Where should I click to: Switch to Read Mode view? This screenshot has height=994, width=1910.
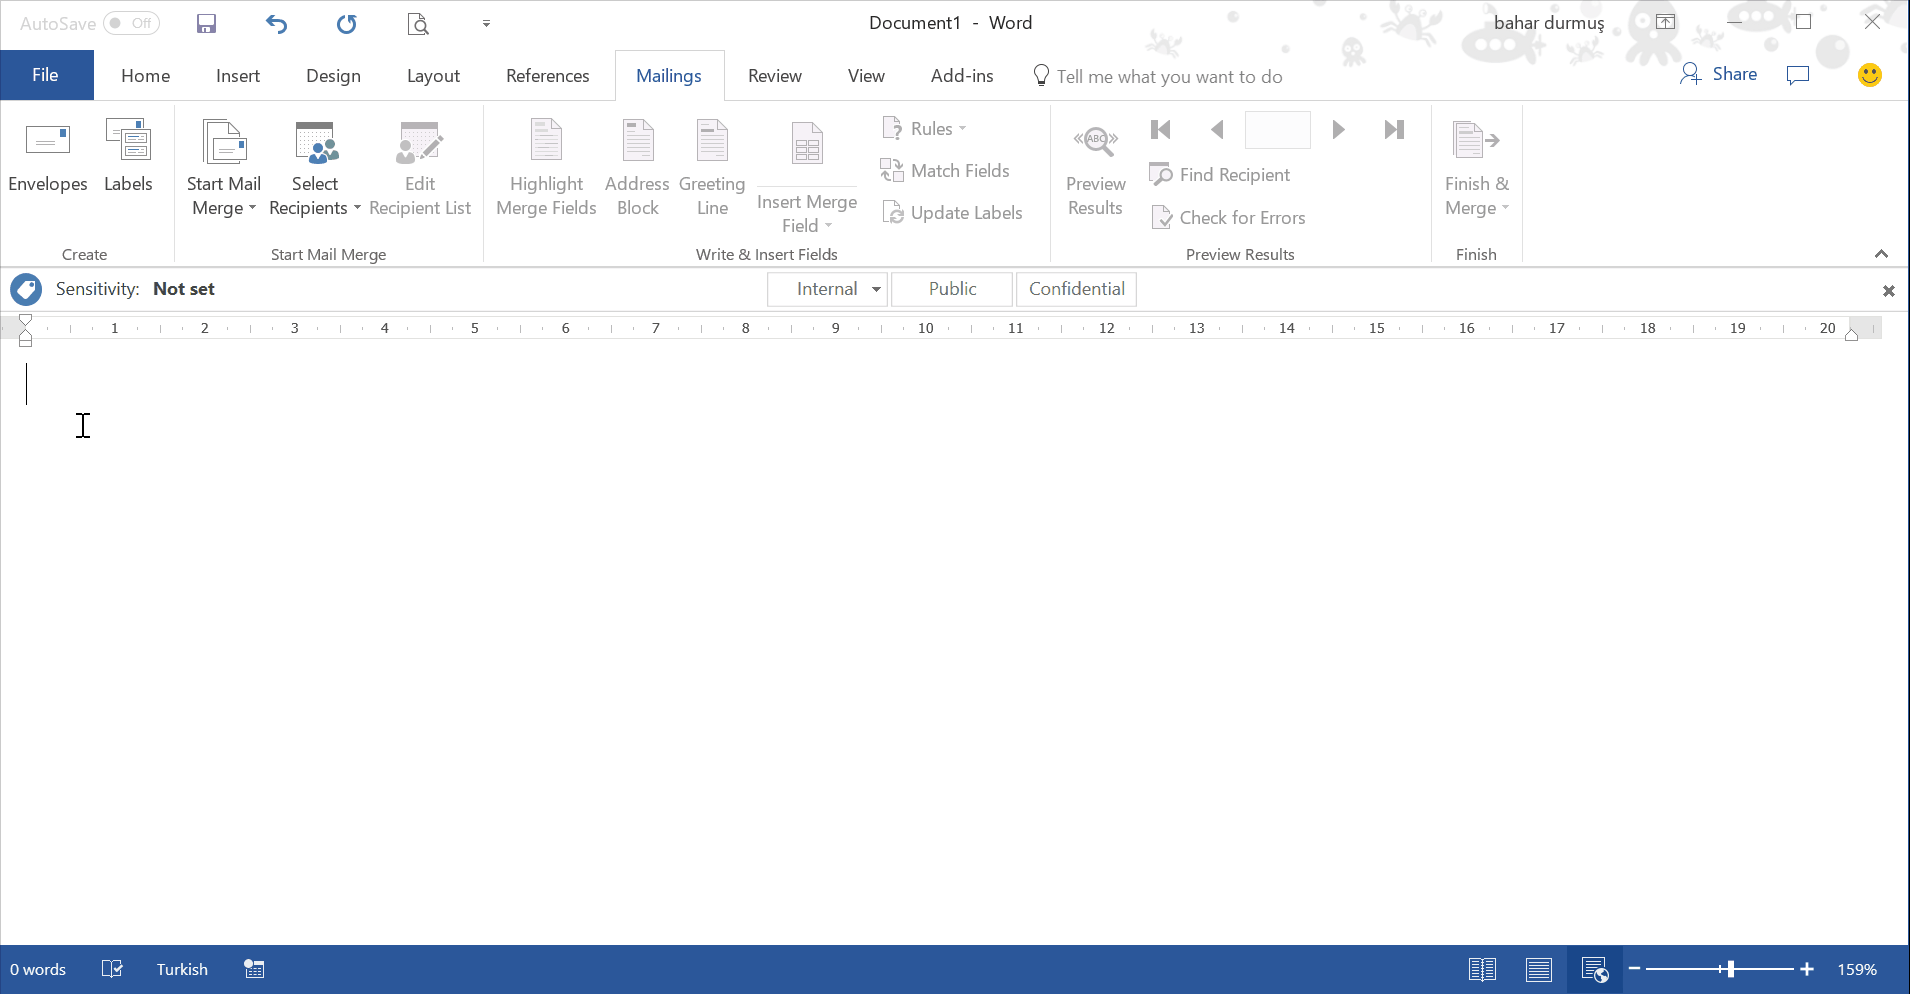click(x=1482, y=969)
